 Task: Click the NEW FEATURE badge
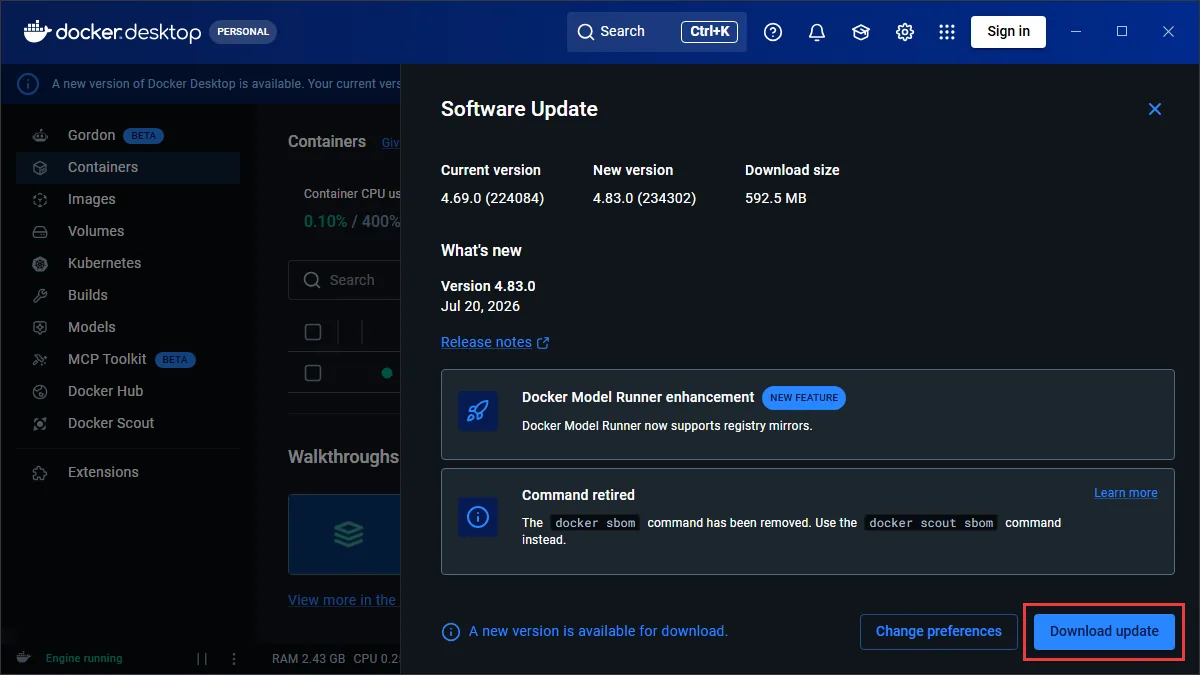click(804, 398)
